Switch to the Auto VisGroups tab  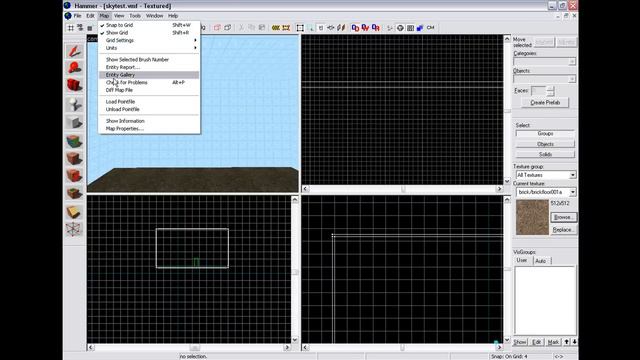(541, 261)
